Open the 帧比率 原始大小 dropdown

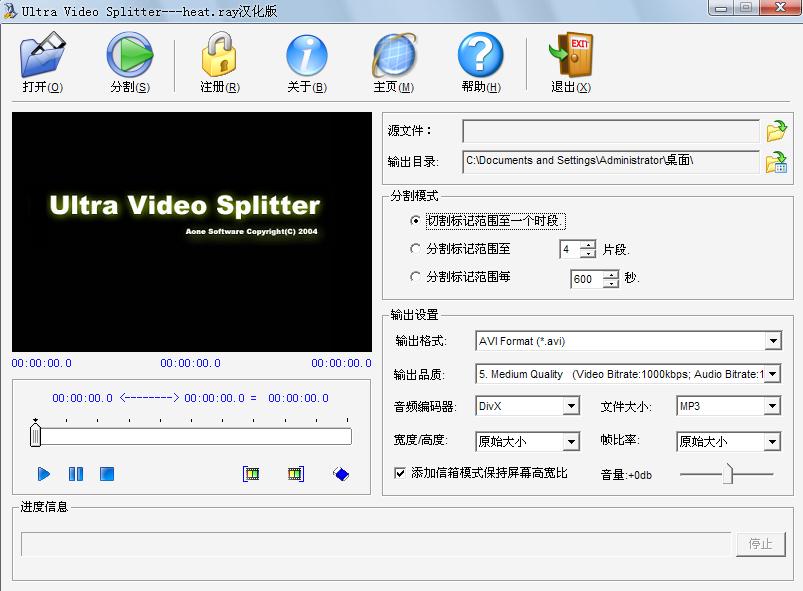click(772, 442)
